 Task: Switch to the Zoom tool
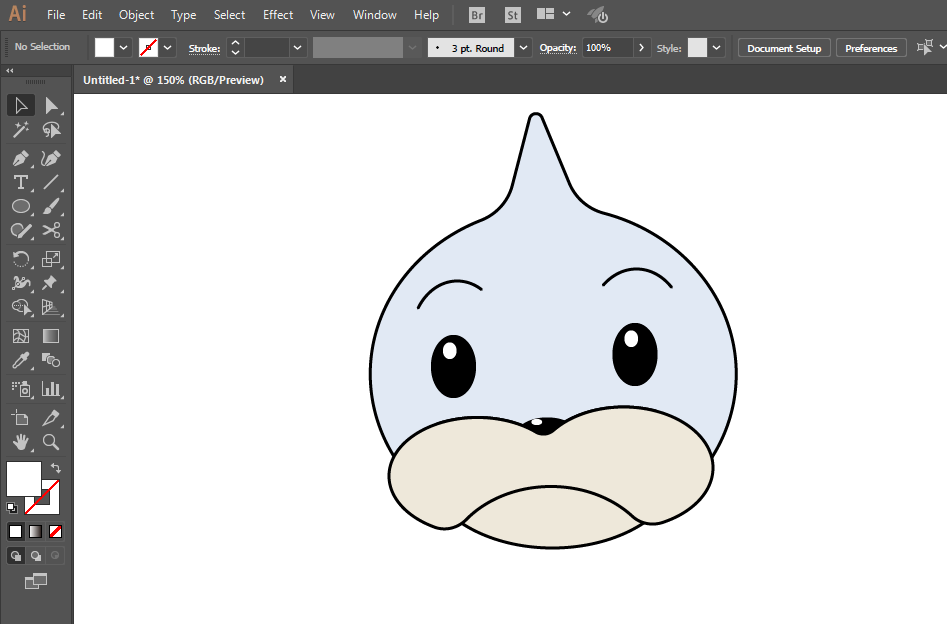(x=51, y=442)
